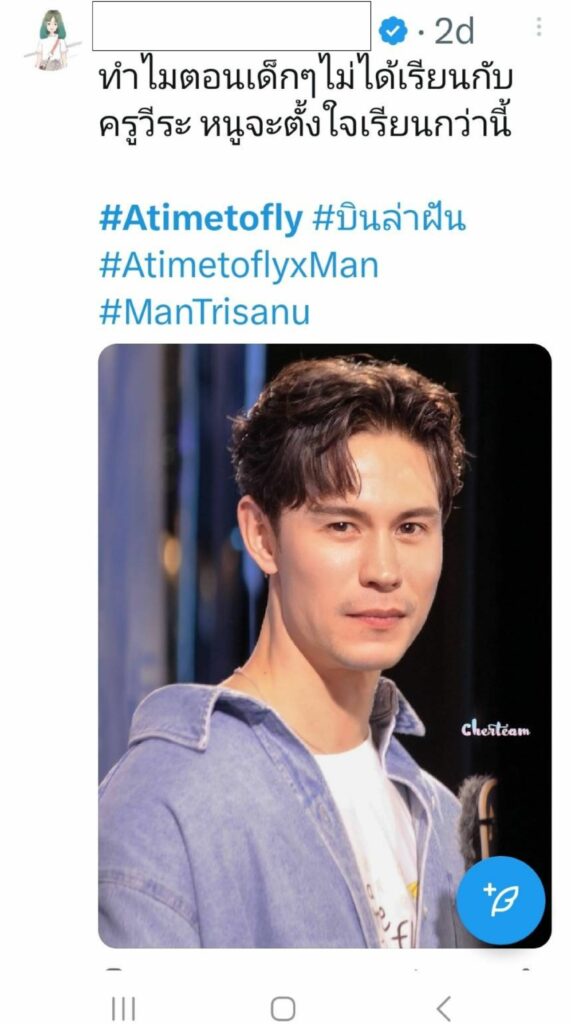Image resolution: width=571 pixels, height=1024 pixels.
Task: Tap the Android back arrow
Action: [444, 1008]
